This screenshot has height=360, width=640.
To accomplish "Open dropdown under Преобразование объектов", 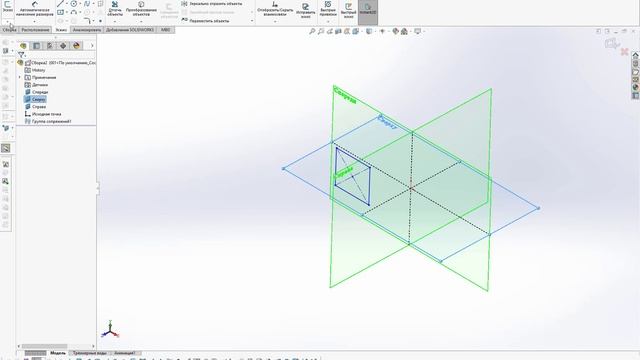I will pos(141,21).
